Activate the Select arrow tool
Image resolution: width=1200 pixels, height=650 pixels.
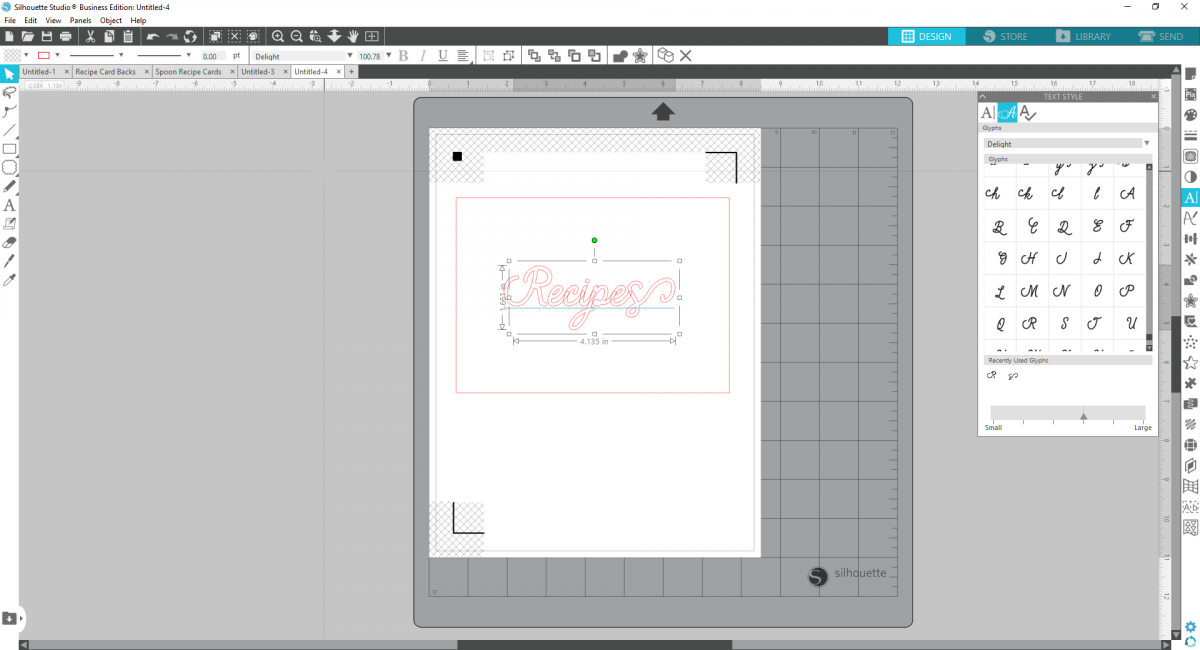10,73
